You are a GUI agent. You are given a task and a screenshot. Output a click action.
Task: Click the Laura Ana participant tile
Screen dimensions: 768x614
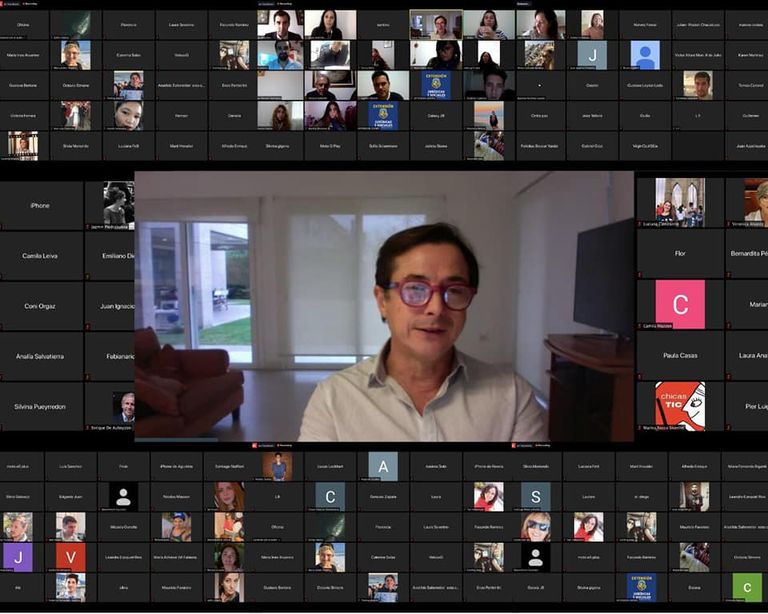click(x=747, y=355)
